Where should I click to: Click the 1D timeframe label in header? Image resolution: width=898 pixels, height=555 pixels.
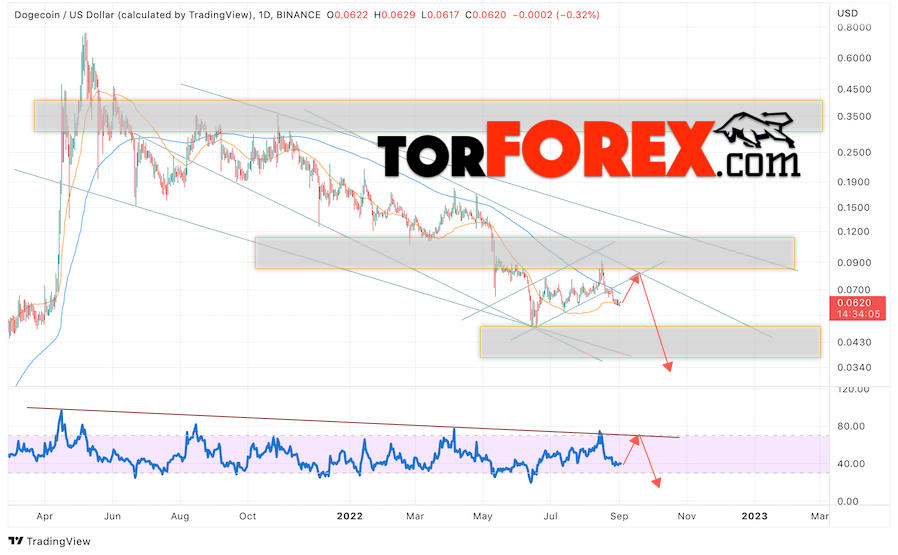click(264, 15)
